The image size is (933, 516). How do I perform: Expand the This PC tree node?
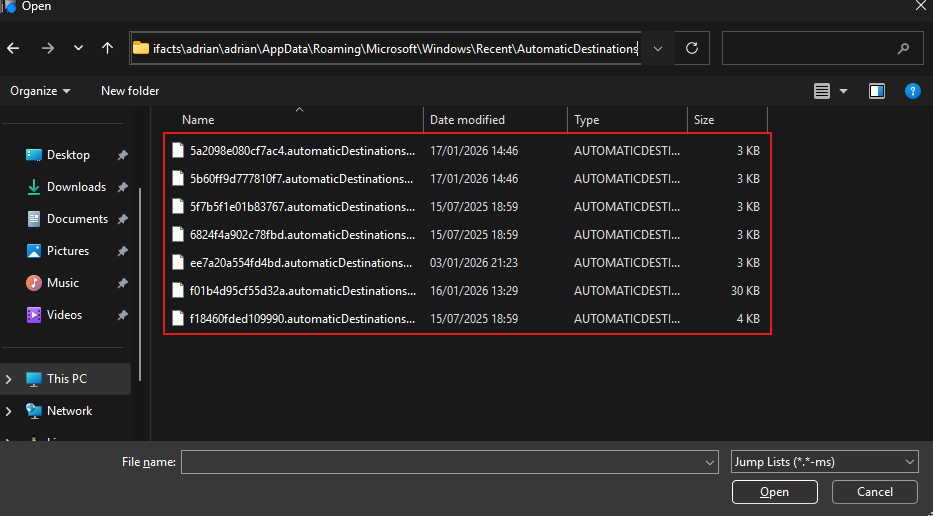(10, 379)
